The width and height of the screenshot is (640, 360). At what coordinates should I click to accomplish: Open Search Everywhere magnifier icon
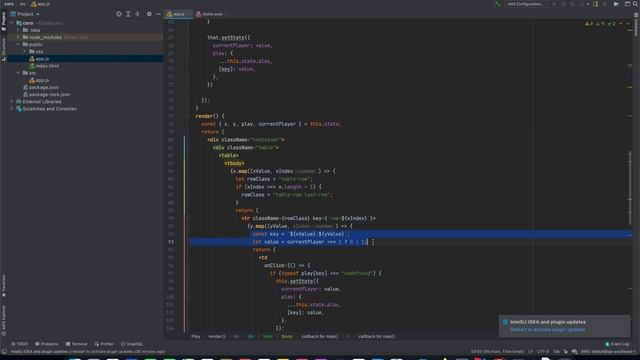pos(635,4)
